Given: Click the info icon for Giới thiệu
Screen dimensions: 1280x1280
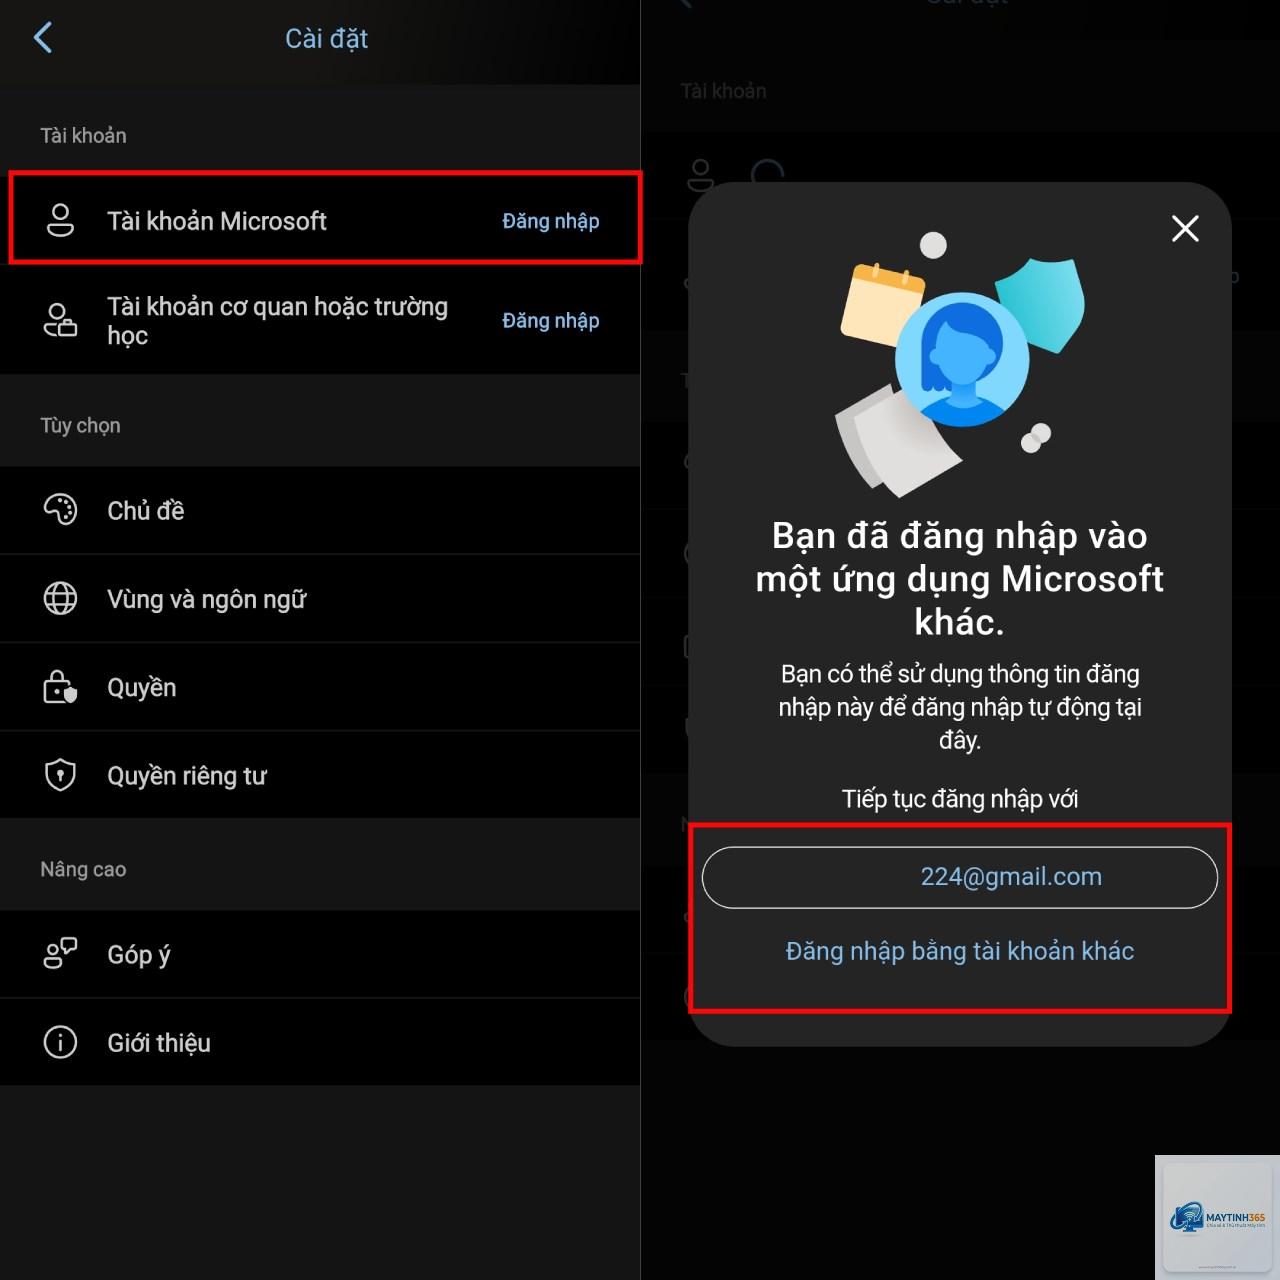Looking at the screenshot, I should click(60, 1042).
